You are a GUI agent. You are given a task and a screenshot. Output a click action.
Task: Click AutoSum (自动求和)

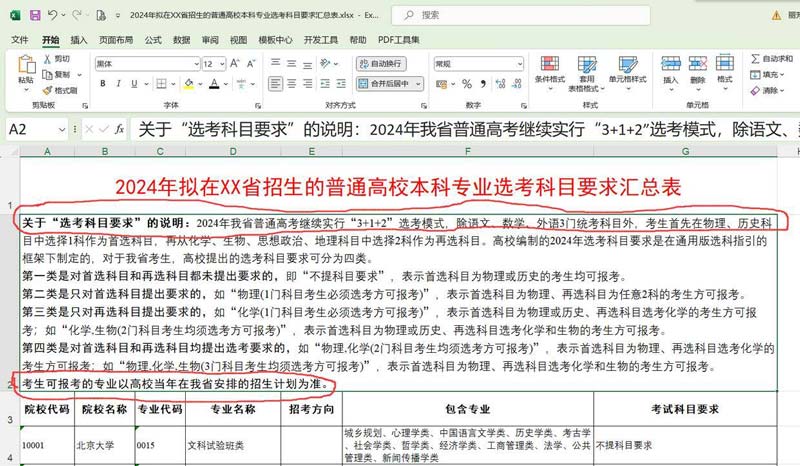point(771,59)
